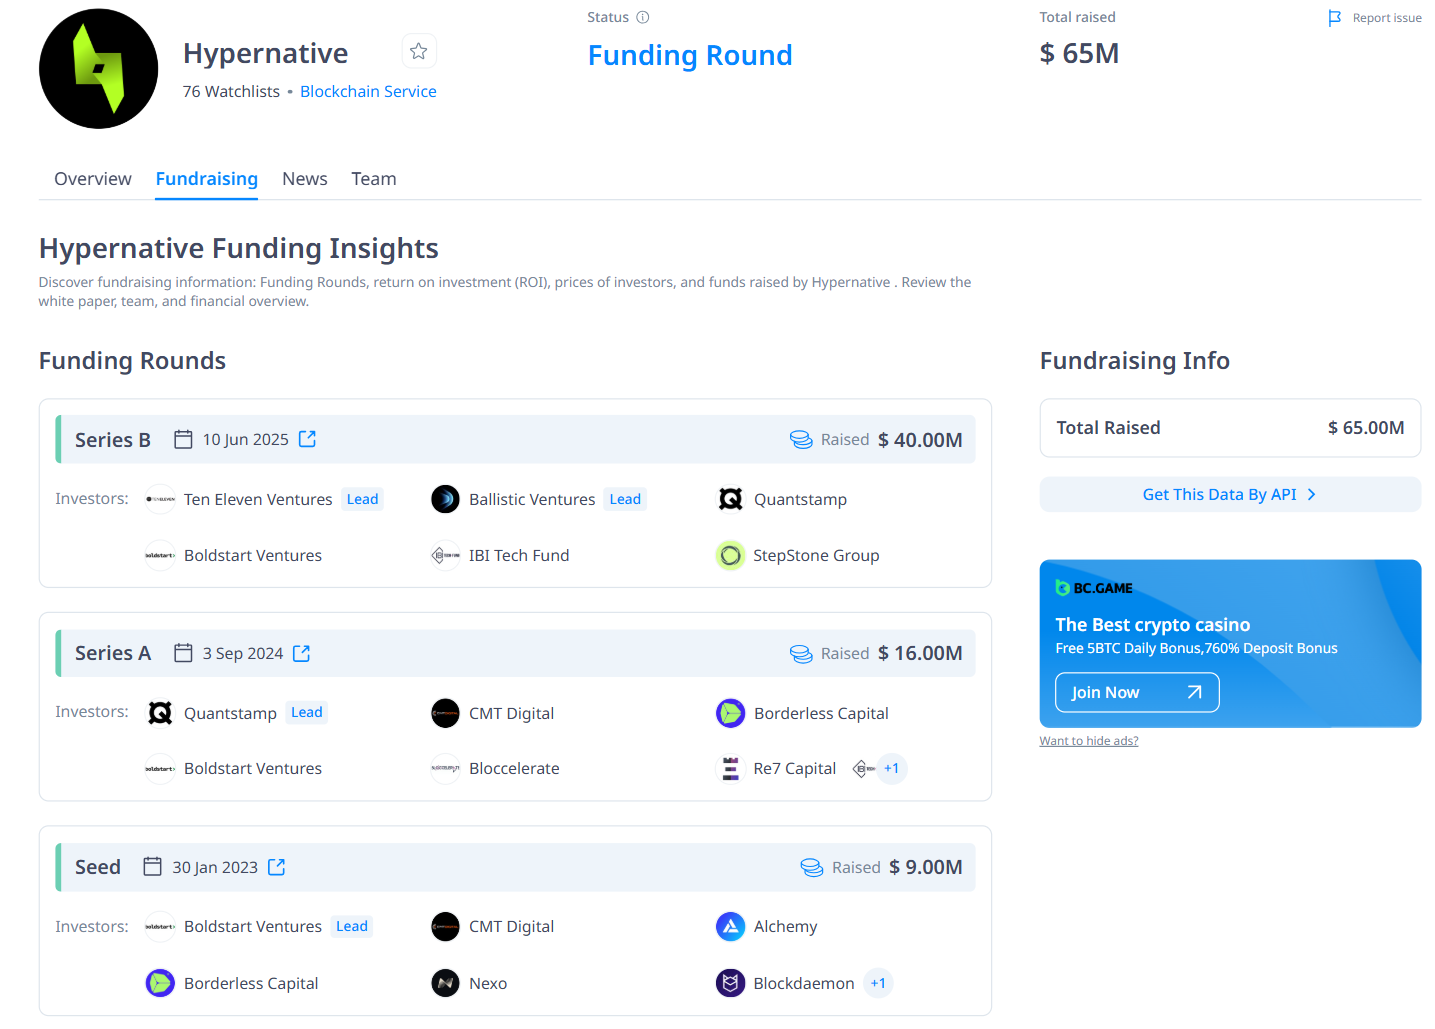Open the Status info tooltip icon

(x=643, y=17)
